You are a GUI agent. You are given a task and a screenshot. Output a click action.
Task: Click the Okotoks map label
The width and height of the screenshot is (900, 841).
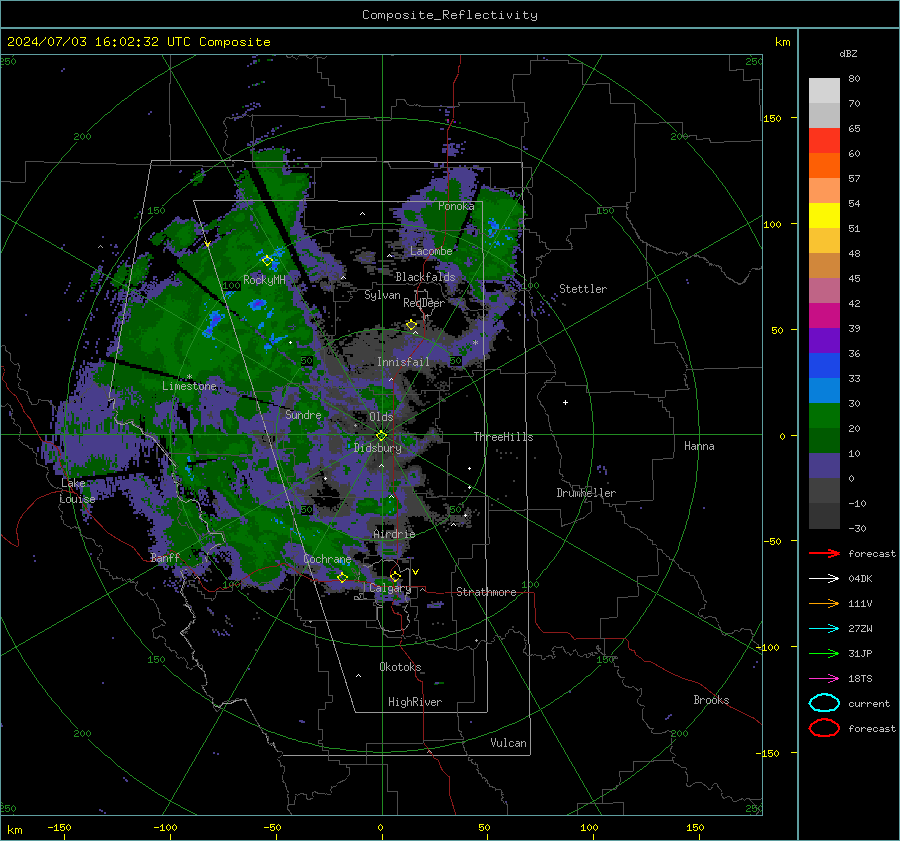(x=400, y=666)
